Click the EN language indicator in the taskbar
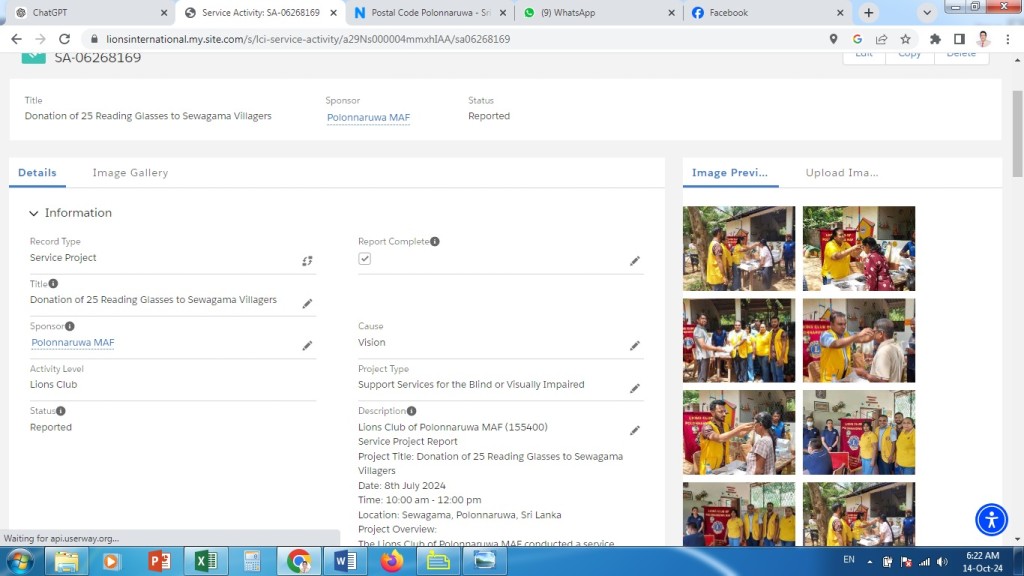 coord(849,560)
